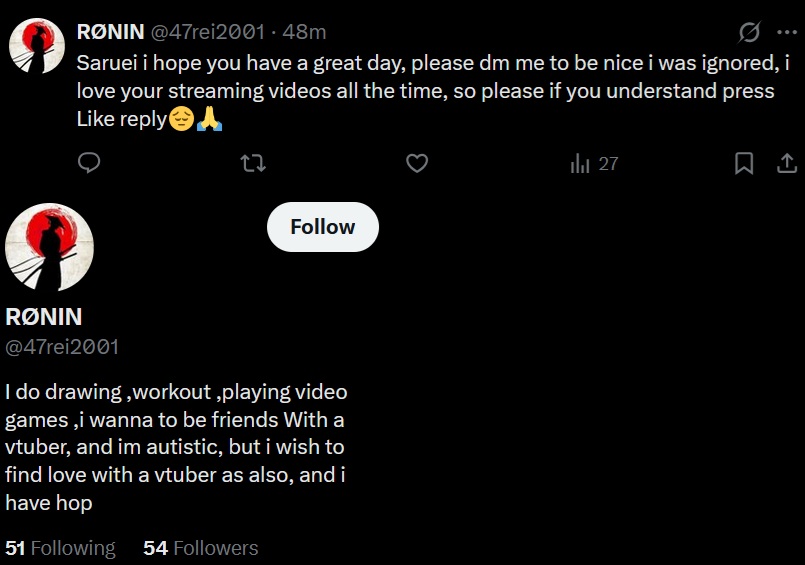Like the tweet with the heart icon
Viewport: 805px width, 565px height.
(417, 163)
